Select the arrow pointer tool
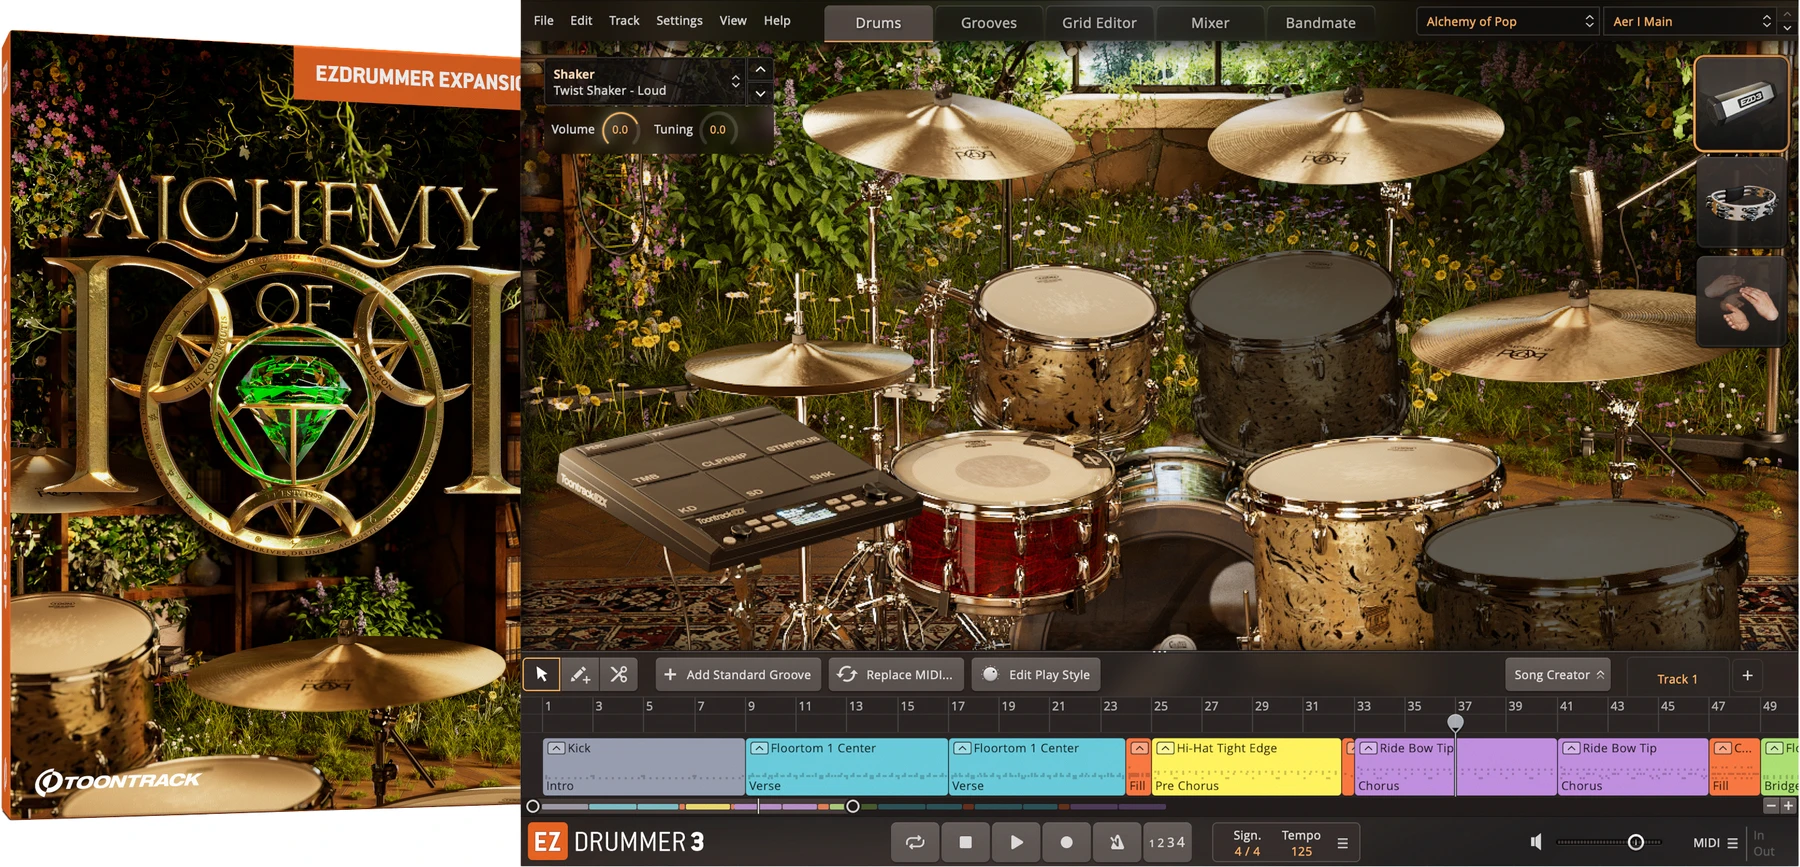The width and height of the screenshot is (1800, 867). point(541,675)
